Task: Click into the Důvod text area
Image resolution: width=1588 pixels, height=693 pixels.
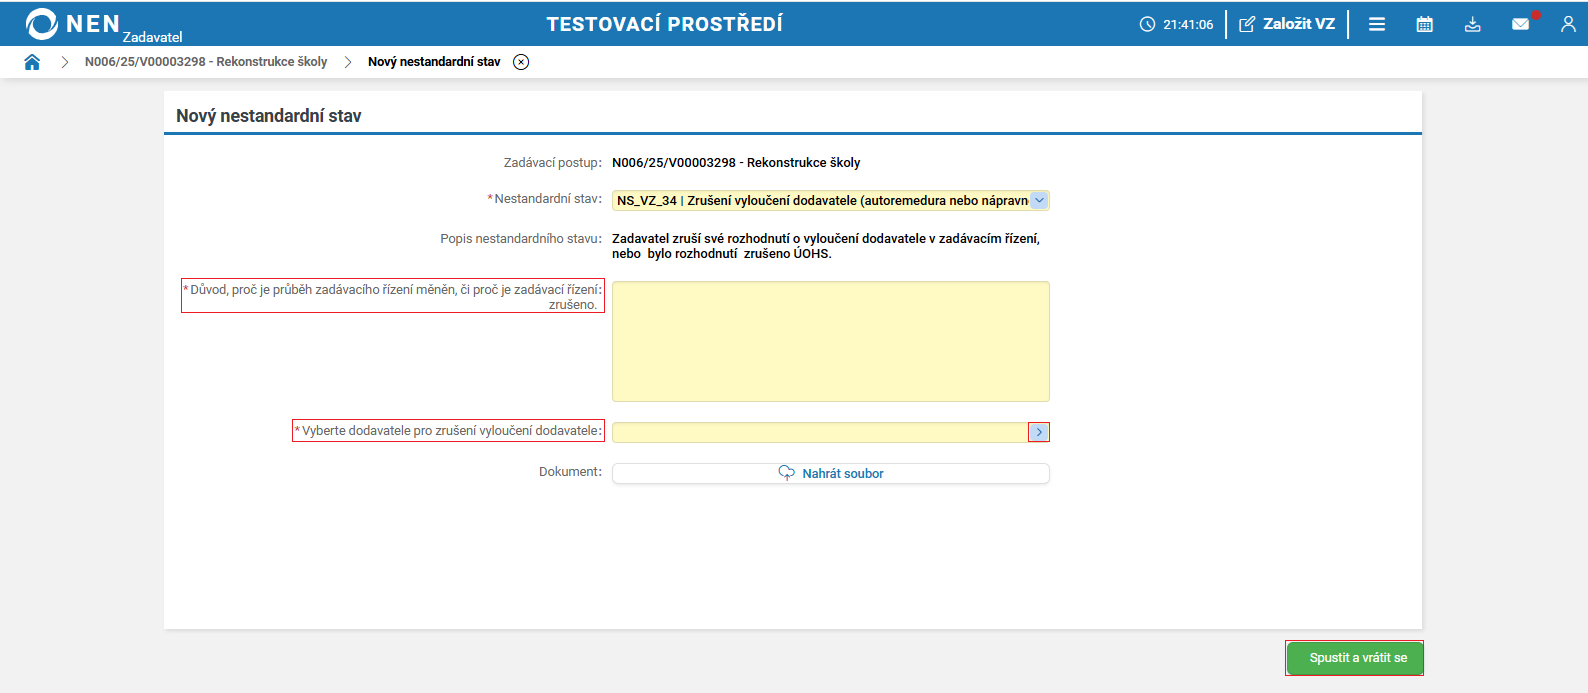Action: [831, 341]
